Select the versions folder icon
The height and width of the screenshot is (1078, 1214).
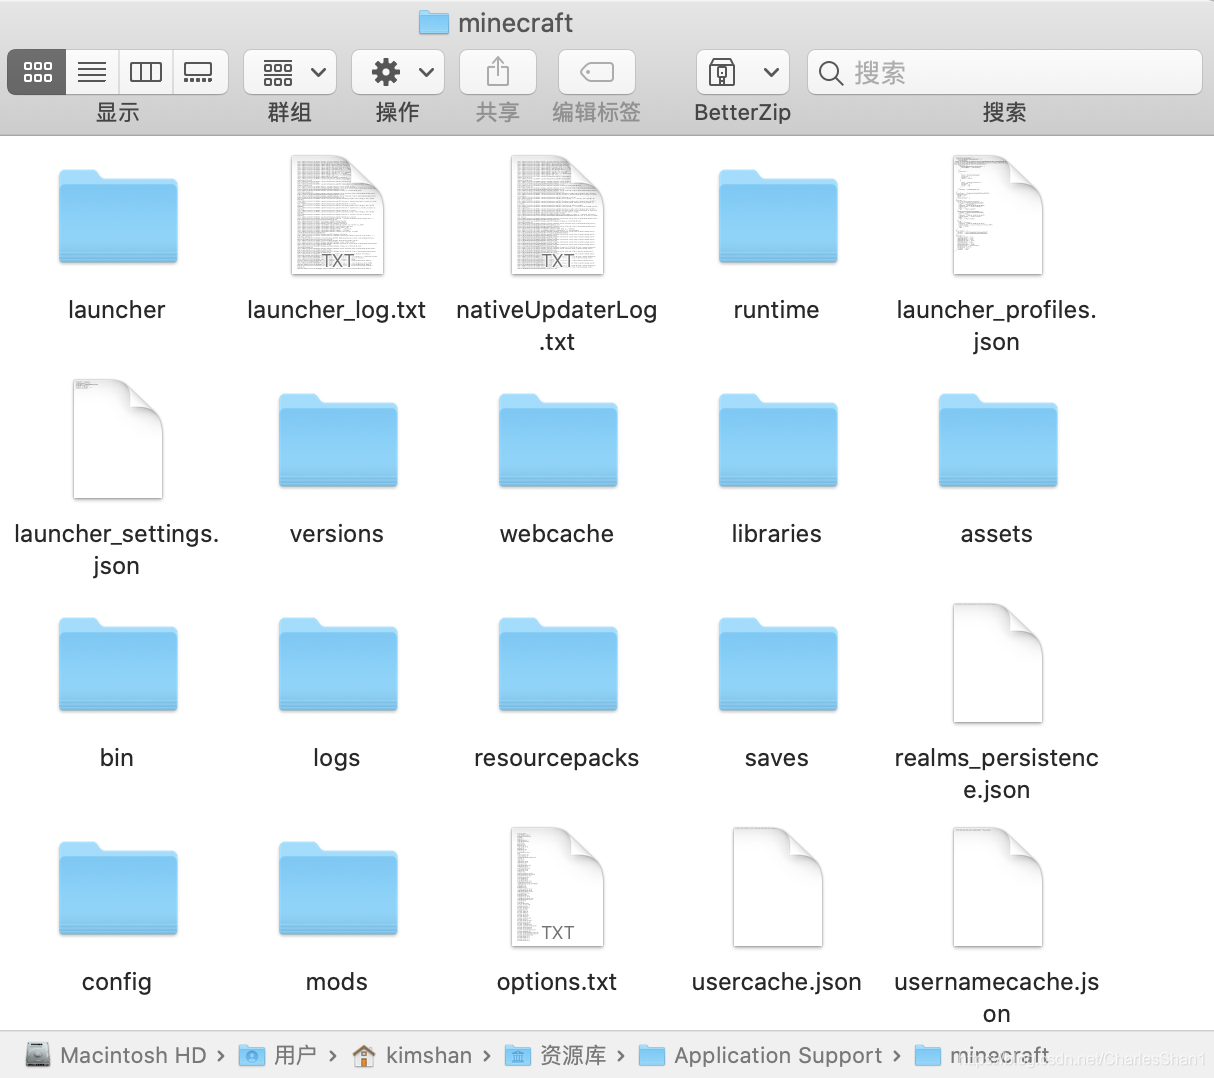[338, 441]
